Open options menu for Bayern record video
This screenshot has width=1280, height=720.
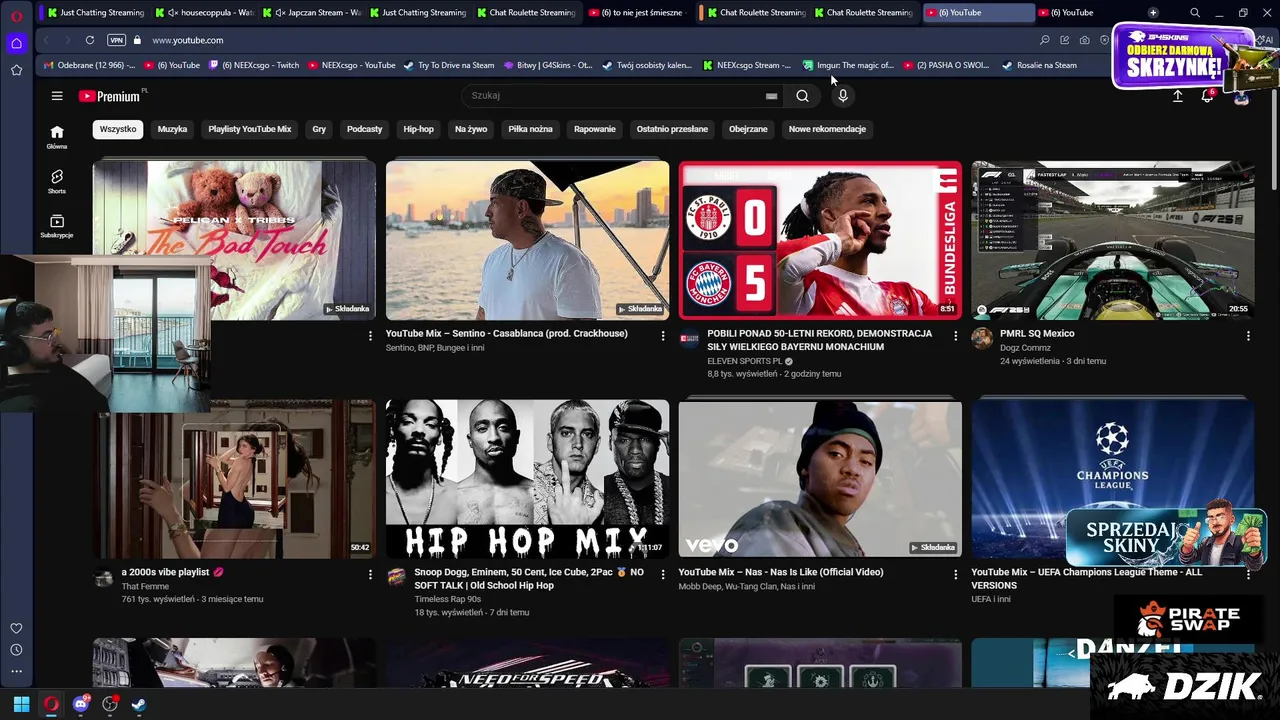[955, 336]
